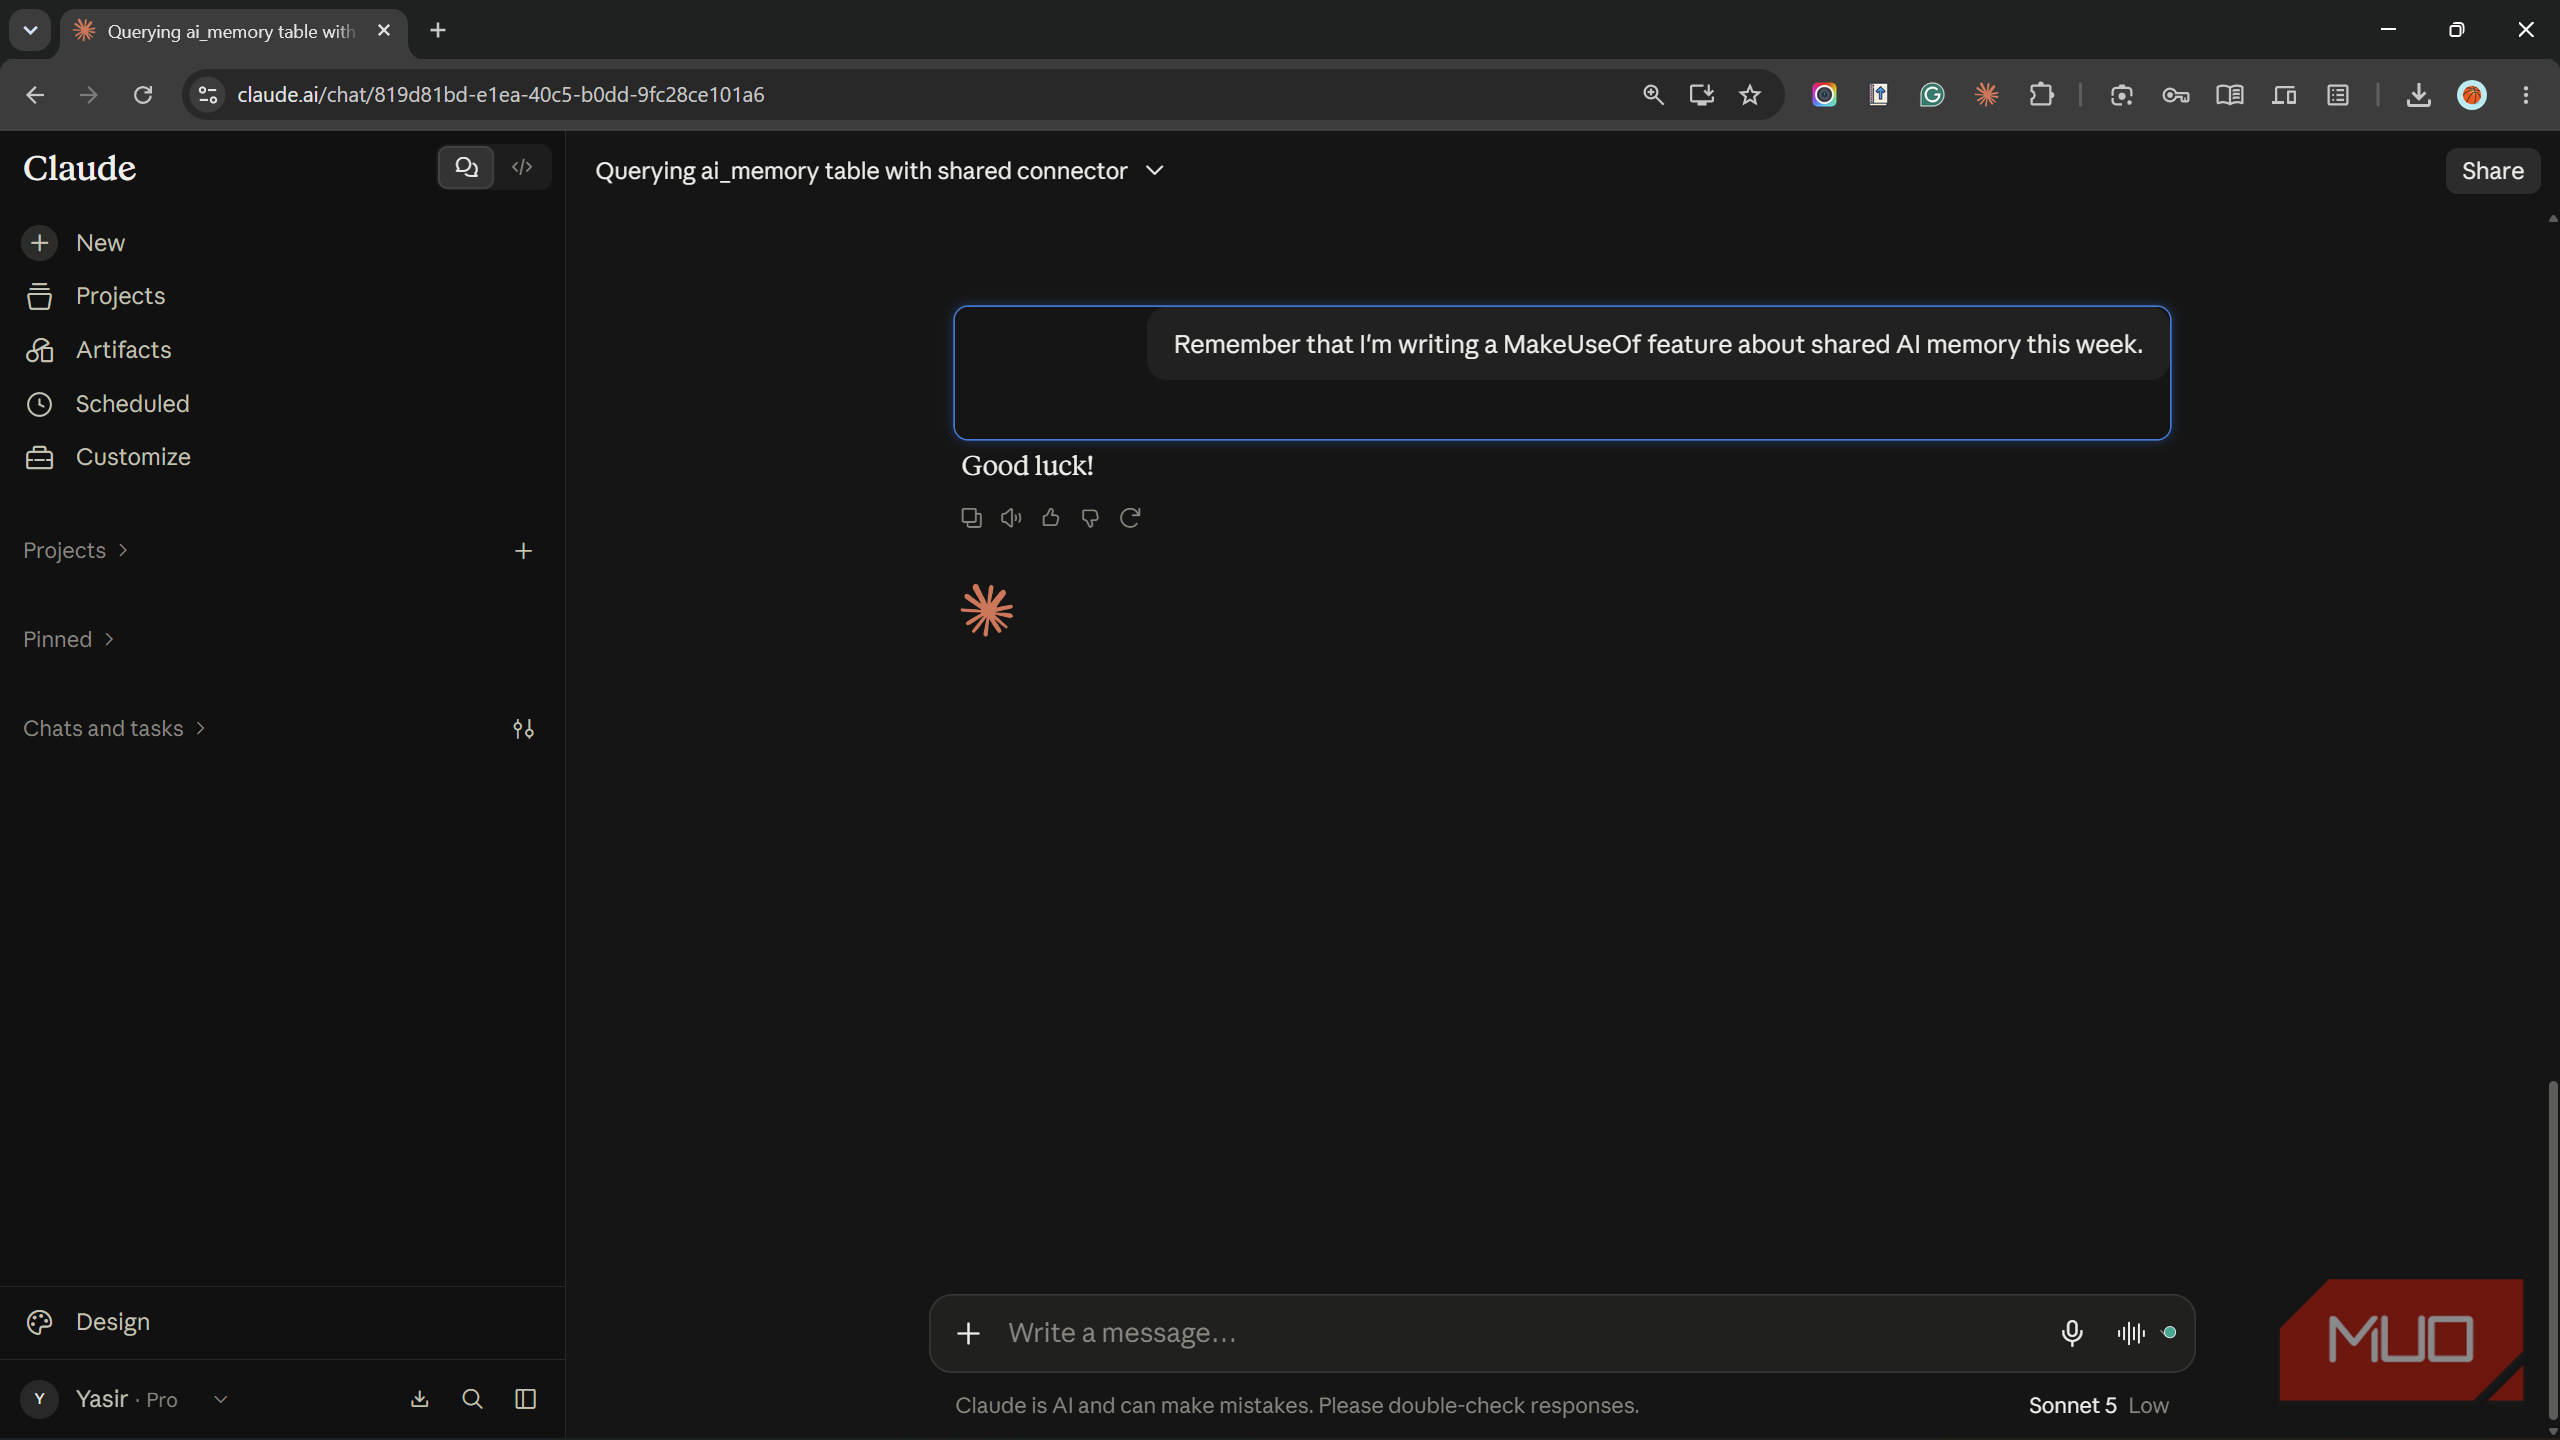Expand the Projects section chevron
This screenshot has width=2560, height=1440.
[x=123, y=551]
